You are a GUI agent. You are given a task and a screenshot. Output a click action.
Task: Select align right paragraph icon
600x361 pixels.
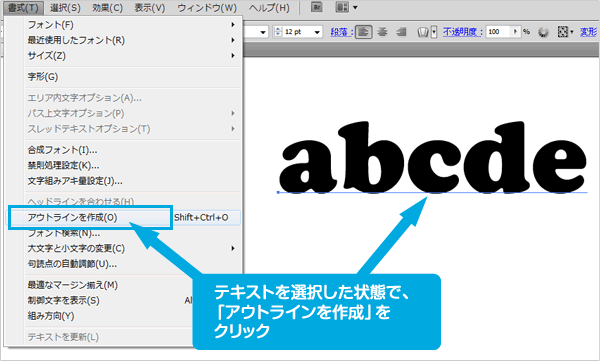click(401, 32)
